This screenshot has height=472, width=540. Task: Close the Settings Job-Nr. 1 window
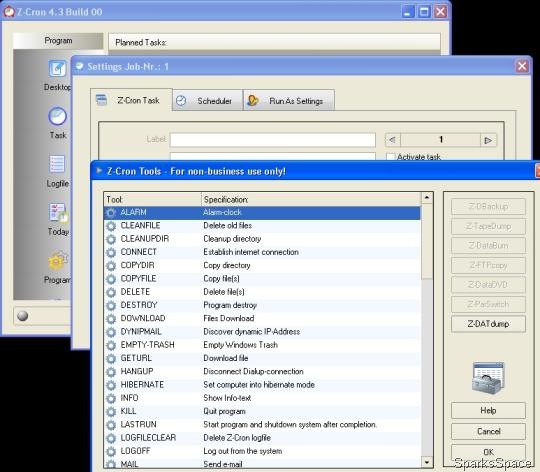[x=522, y=66]
